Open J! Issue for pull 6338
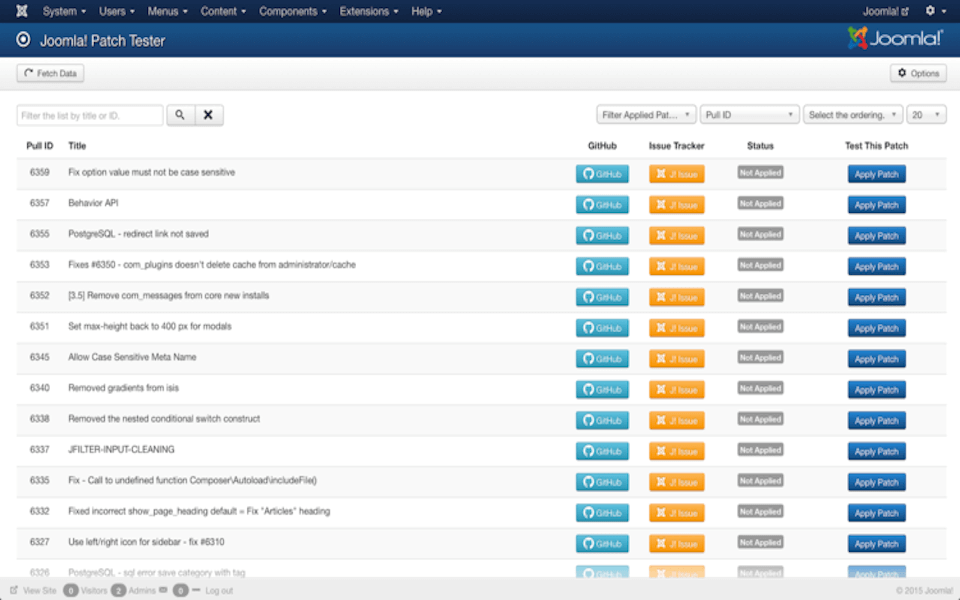 [677, 421]
